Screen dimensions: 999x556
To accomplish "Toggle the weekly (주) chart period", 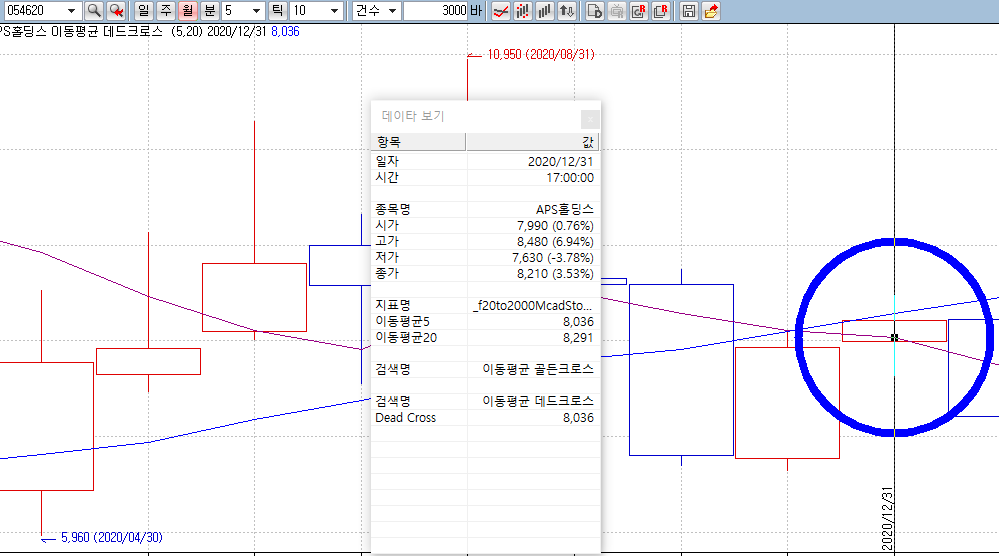I will click(165, 11).
